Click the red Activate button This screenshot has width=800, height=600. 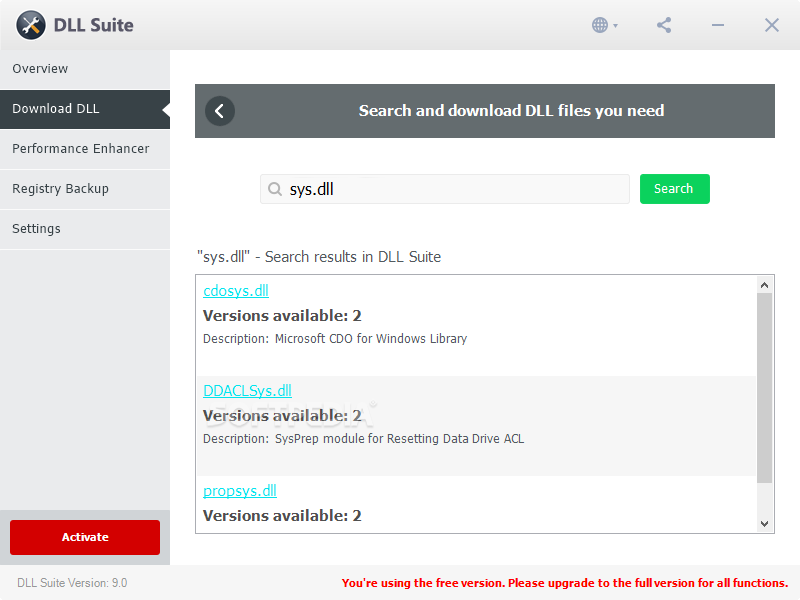[85, 537]
